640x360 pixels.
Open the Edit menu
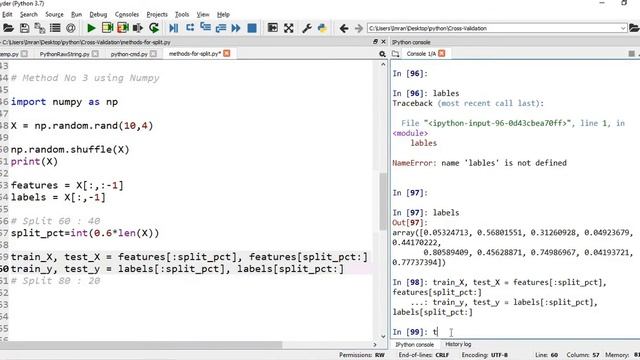(x=7, y=14)
